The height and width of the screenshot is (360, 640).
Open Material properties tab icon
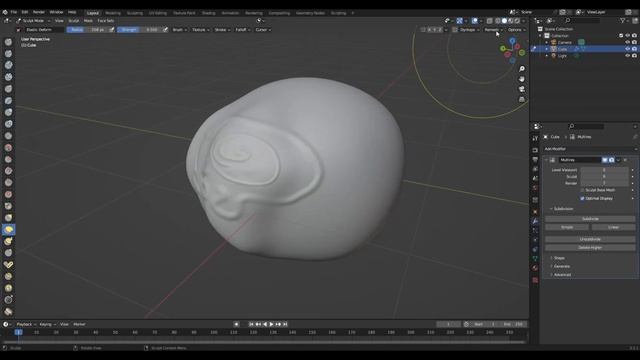click(x=535, y=268)
